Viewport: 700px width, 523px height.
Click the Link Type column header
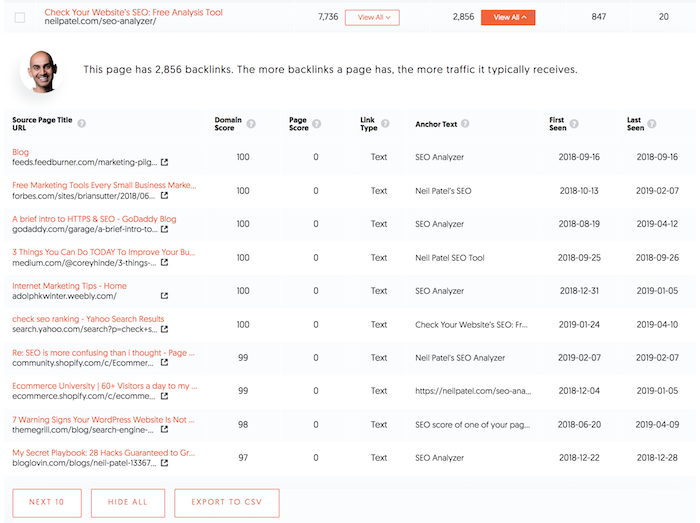(x=369, y=124)
